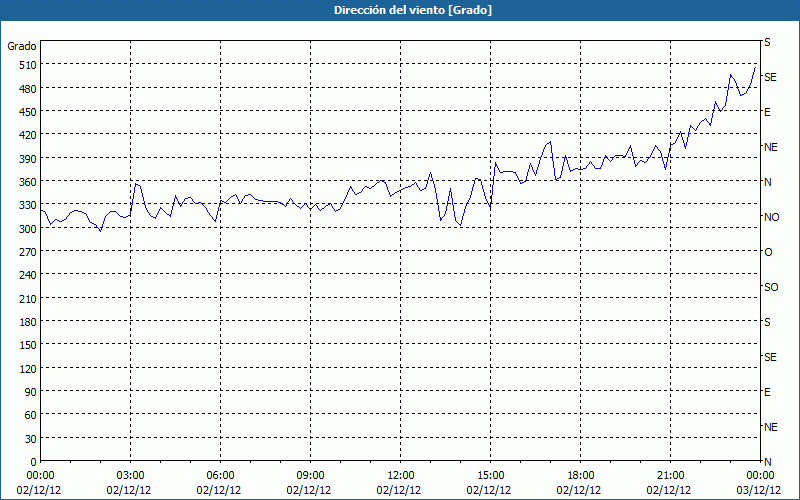This screenshot has height=500, width=800.
Task: Click the 30 value on the y-axis
Action: 31,439
